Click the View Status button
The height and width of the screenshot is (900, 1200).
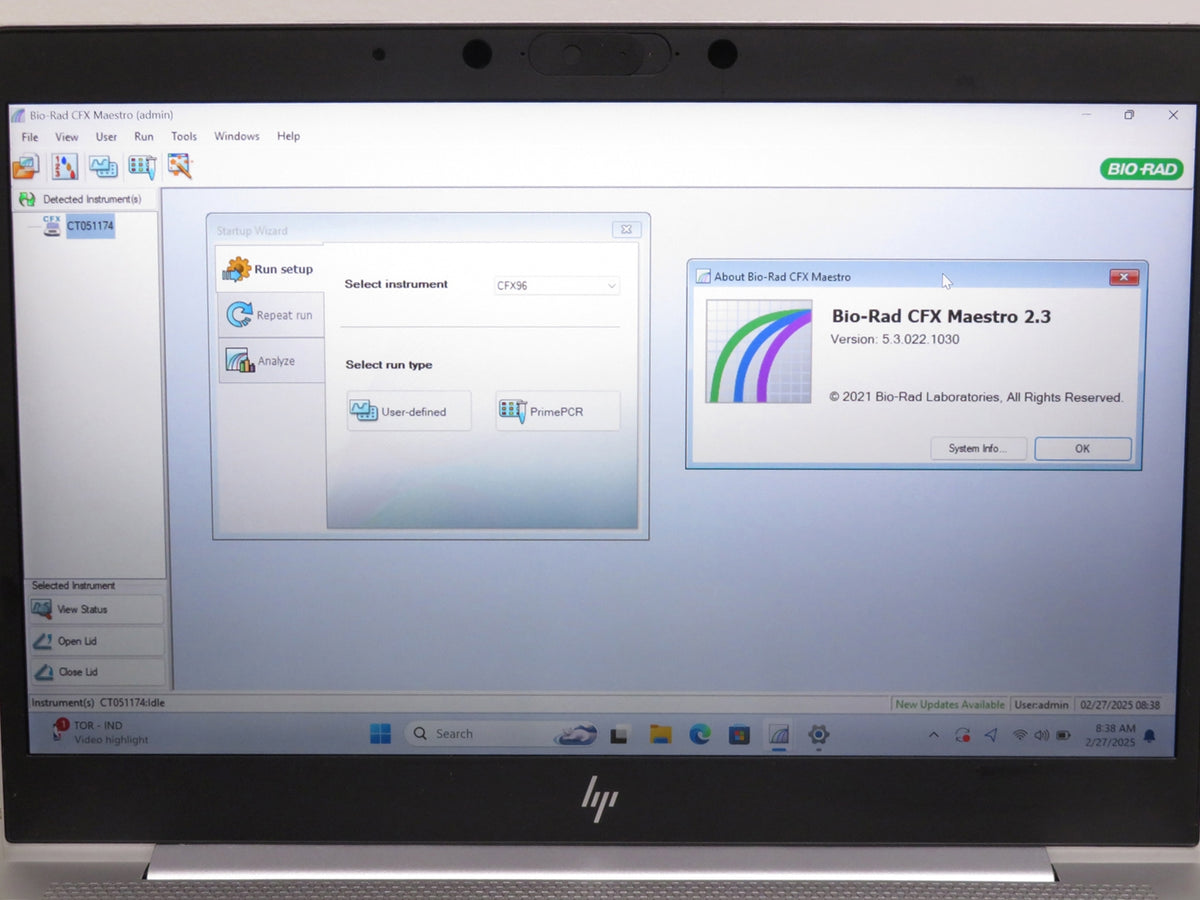pos(96,609)
